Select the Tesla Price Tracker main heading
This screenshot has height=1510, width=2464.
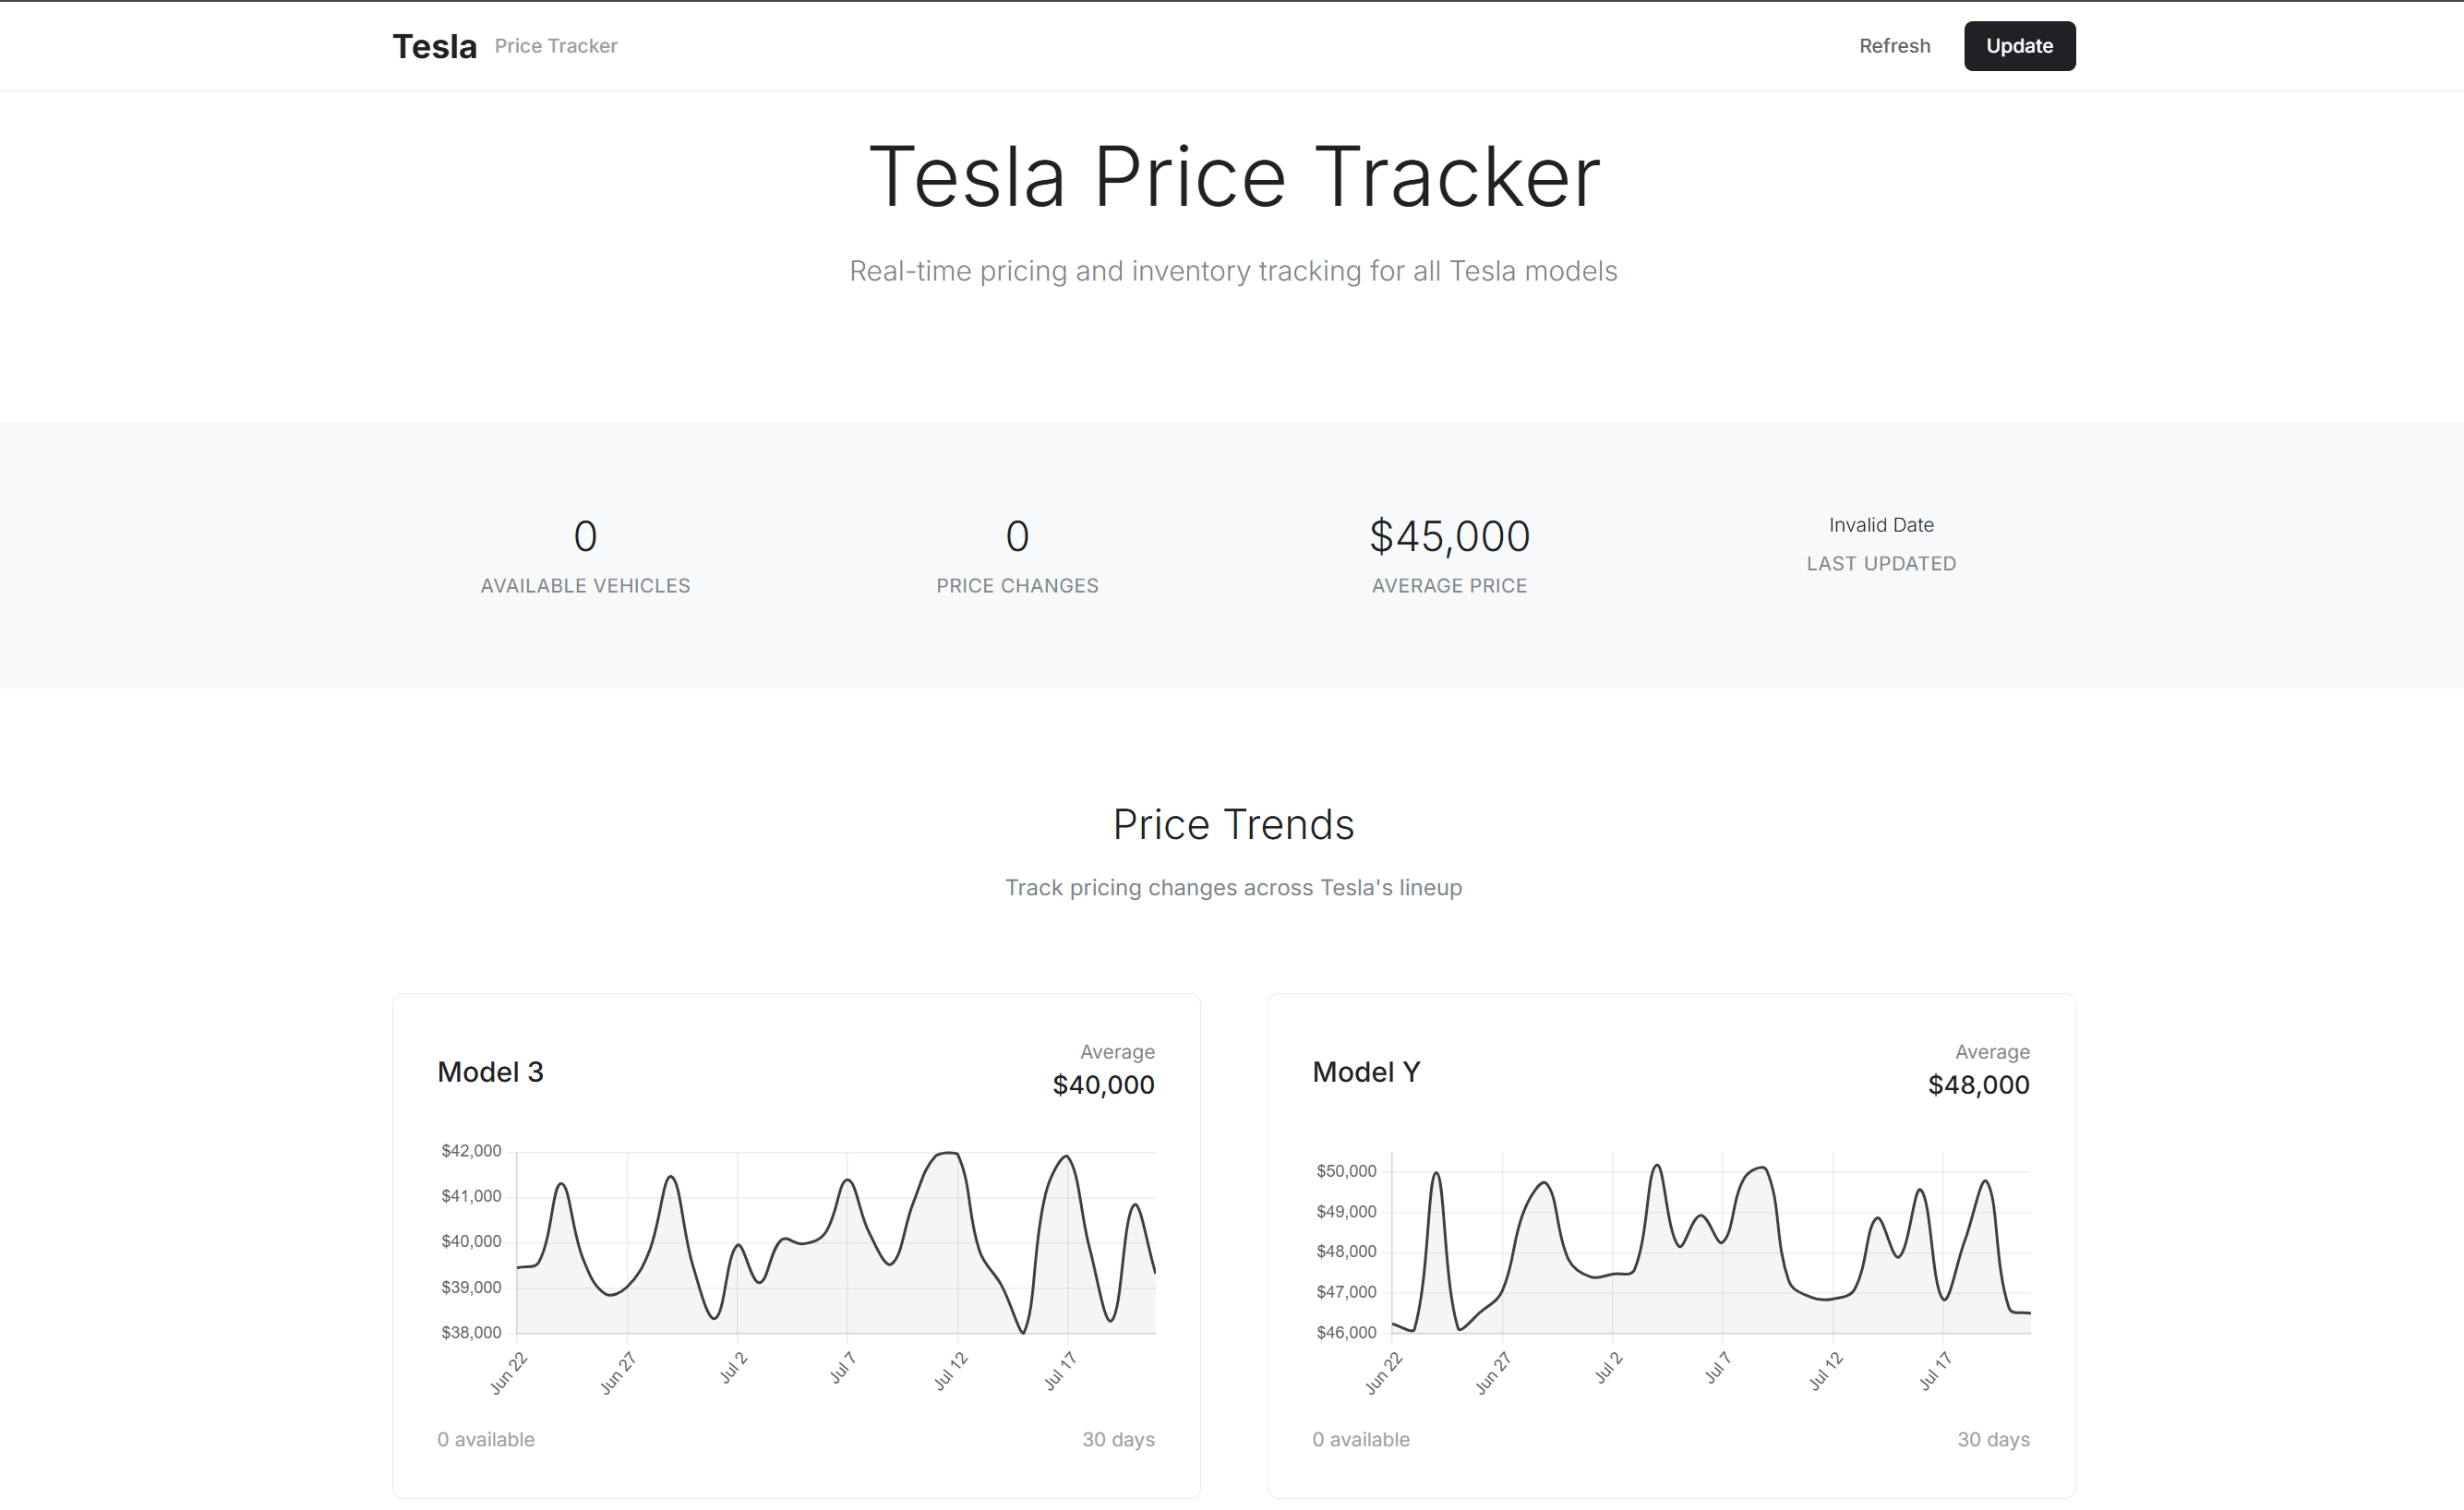pyautogui.click(x=1234, y=176)
